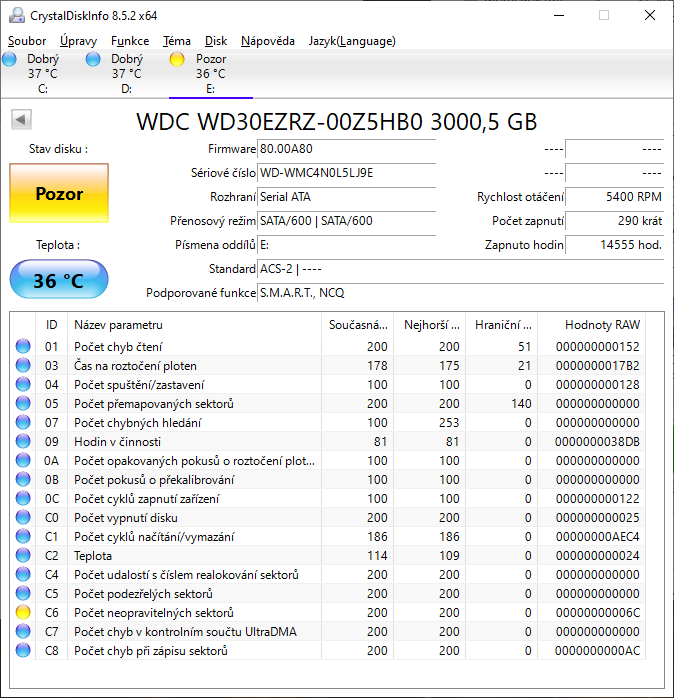
Task: Click the blue status icon for ID 04
Action: click(x=23, y=384)
